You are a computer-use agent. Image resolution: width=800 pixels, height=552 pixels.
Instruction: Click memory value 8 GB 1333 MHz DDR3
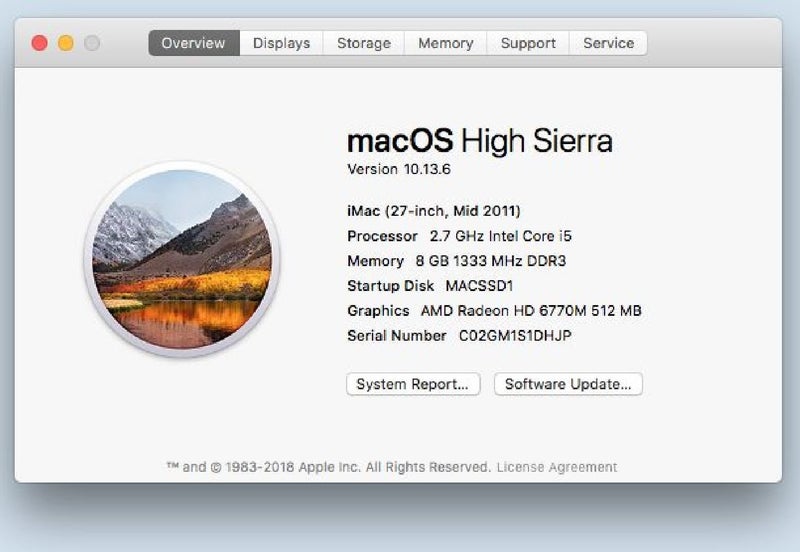(x=491, y=261)
